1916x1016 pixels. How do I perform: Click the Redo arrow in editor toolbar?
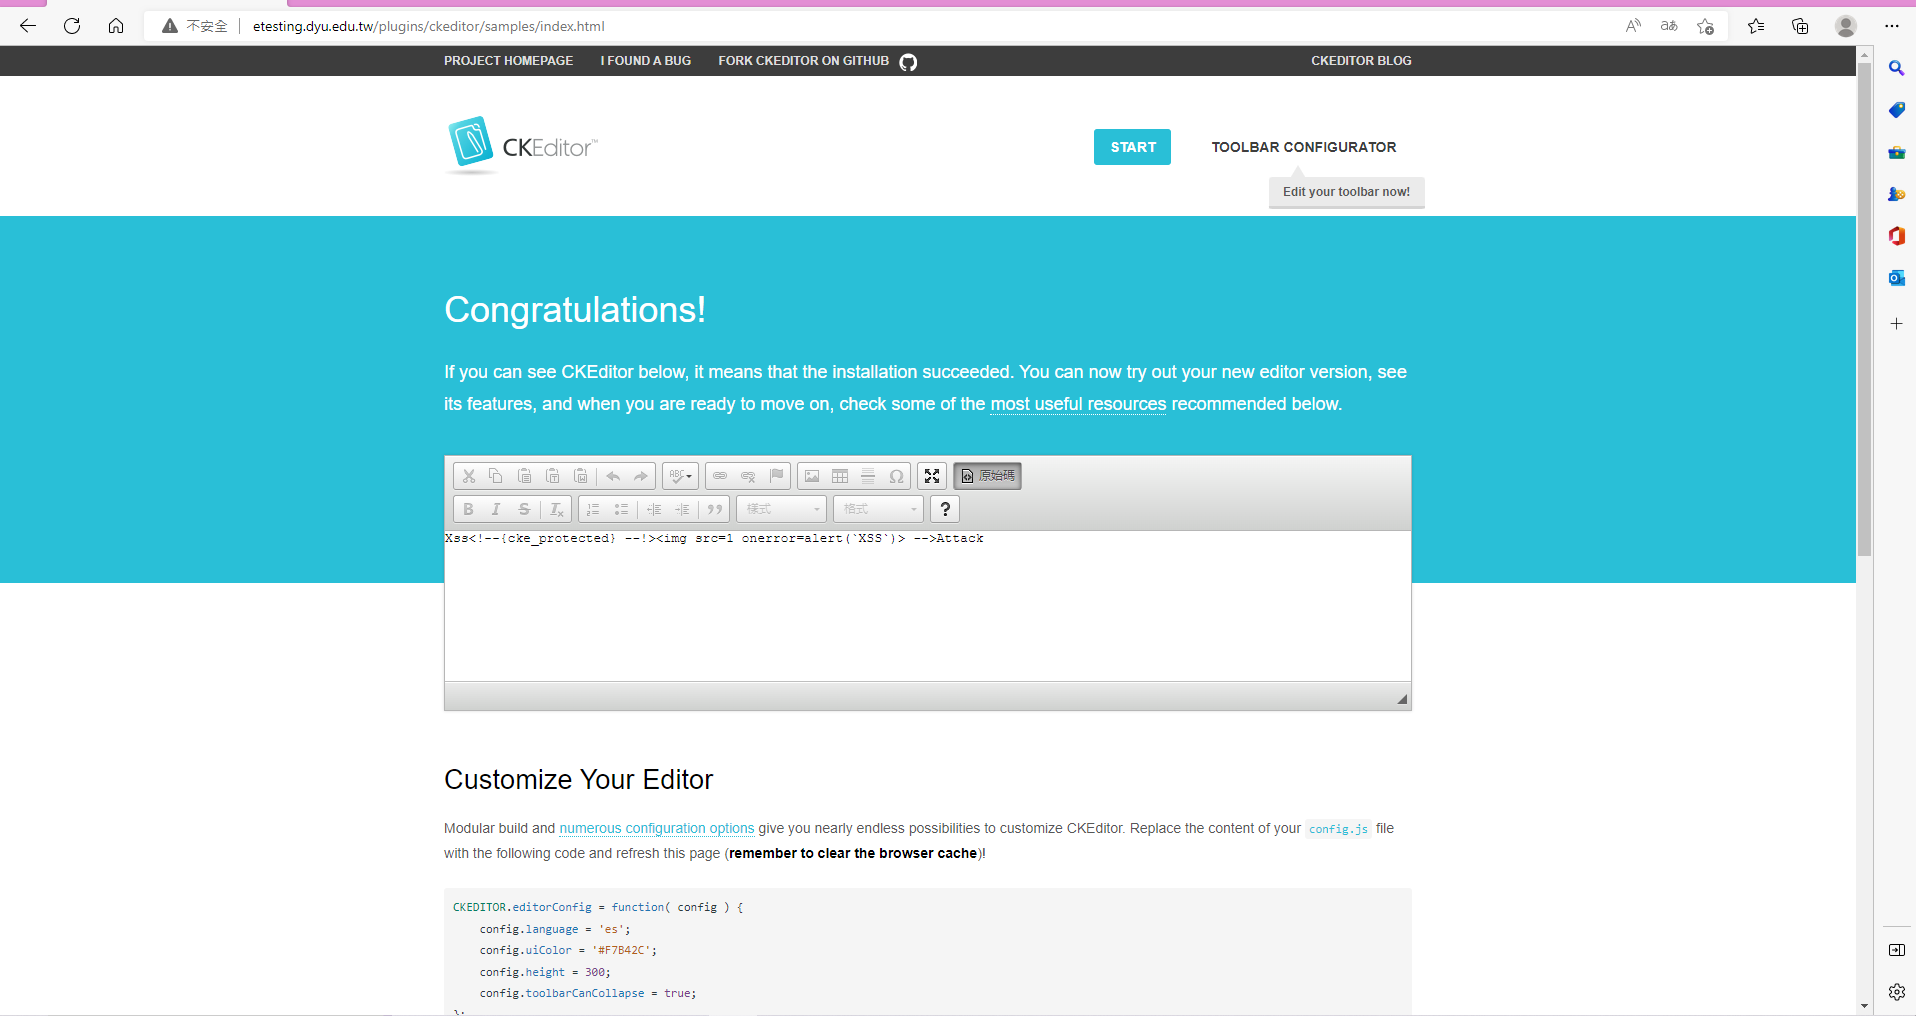pos(641,476)
